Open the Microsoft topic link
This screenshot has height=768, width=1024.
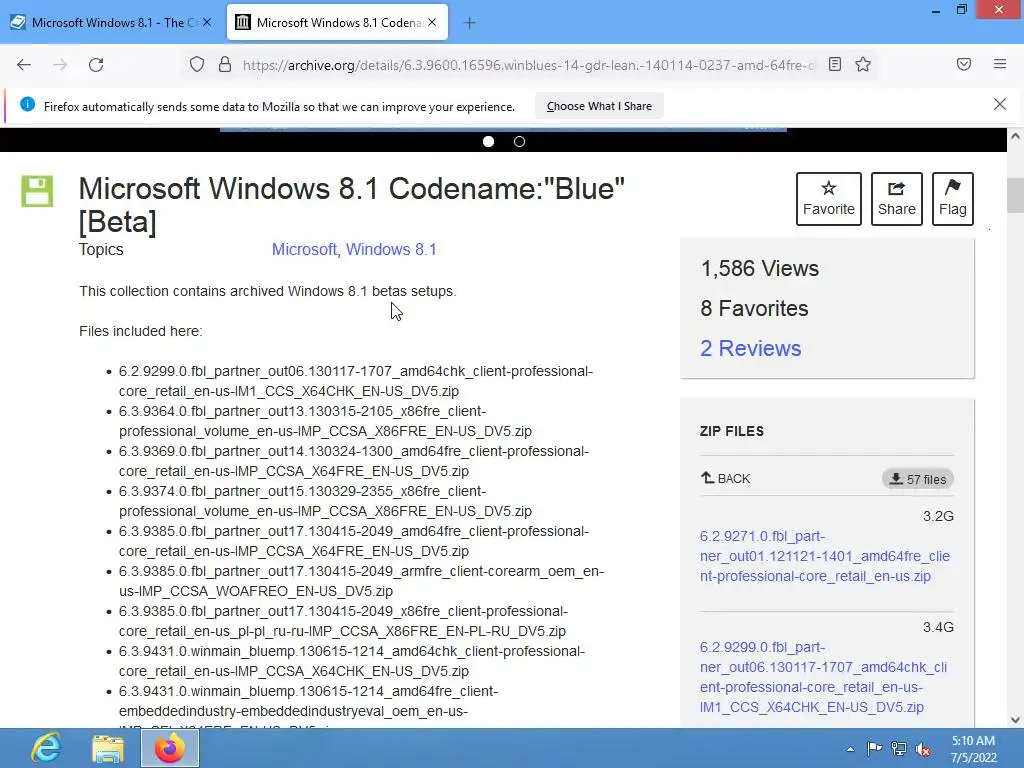pos(304,249)
